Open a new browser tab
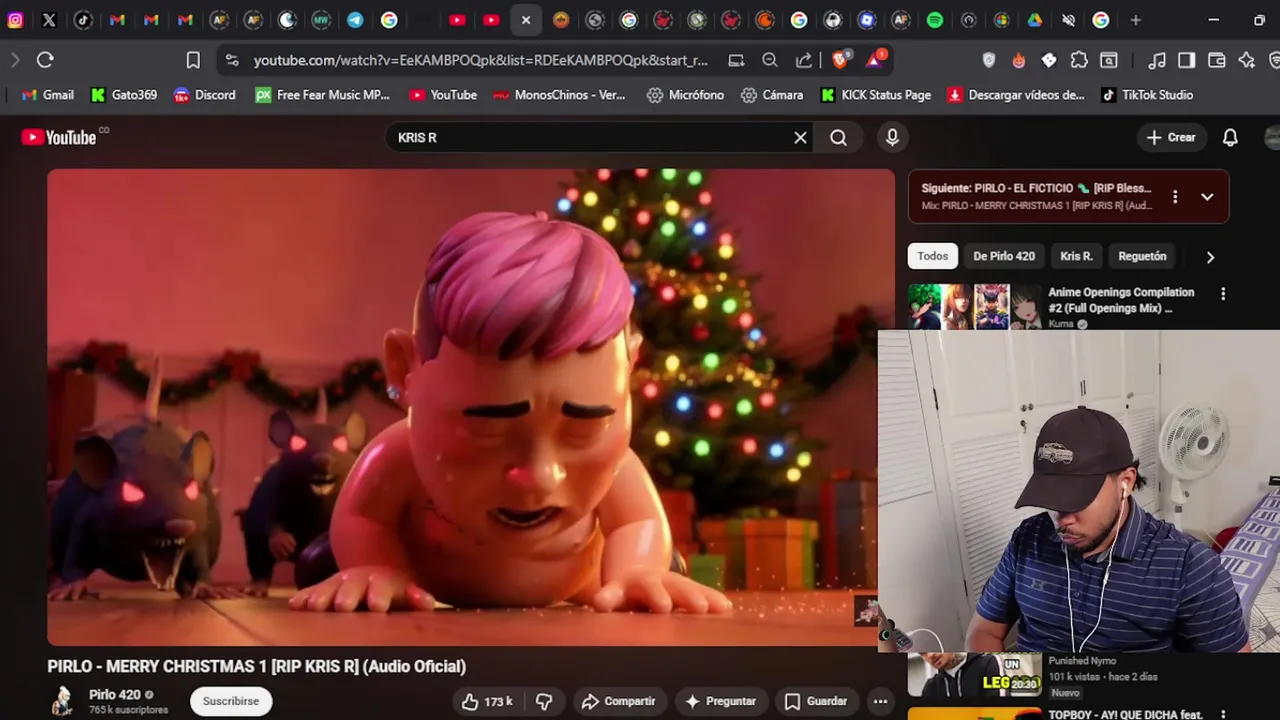The width and height of the screenshot is (1280, 720). [1135, 20]
